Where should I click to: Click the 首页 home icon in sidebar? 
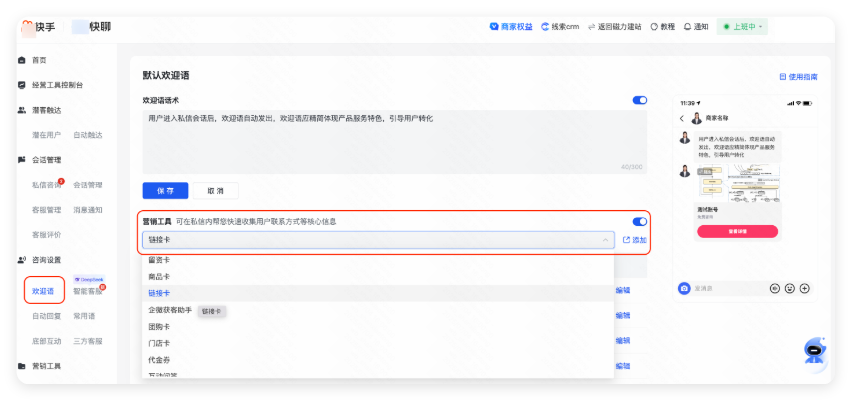22,60
